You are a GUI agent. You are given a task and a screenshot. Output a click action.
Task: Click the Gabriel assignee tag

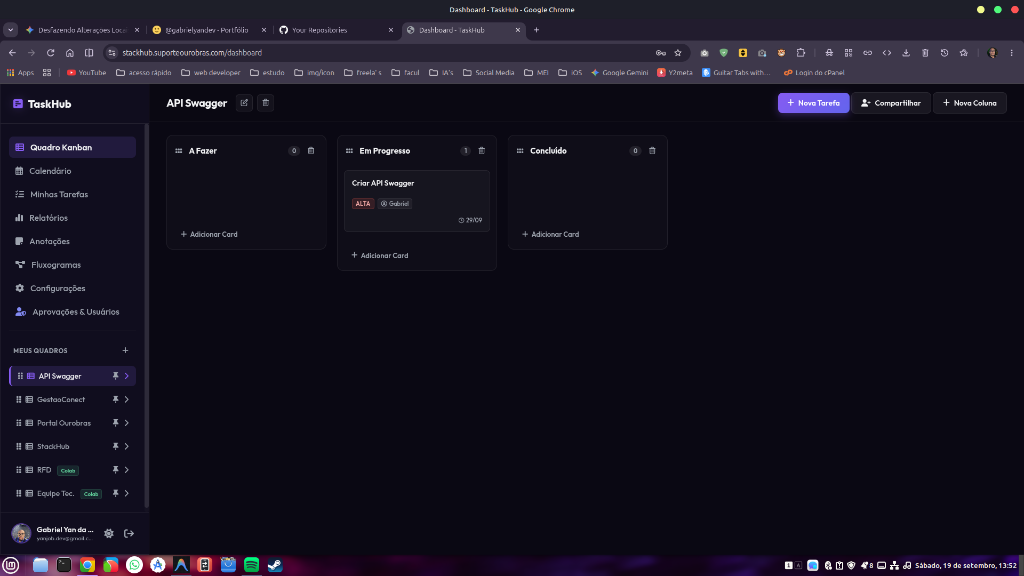[395, 204]
